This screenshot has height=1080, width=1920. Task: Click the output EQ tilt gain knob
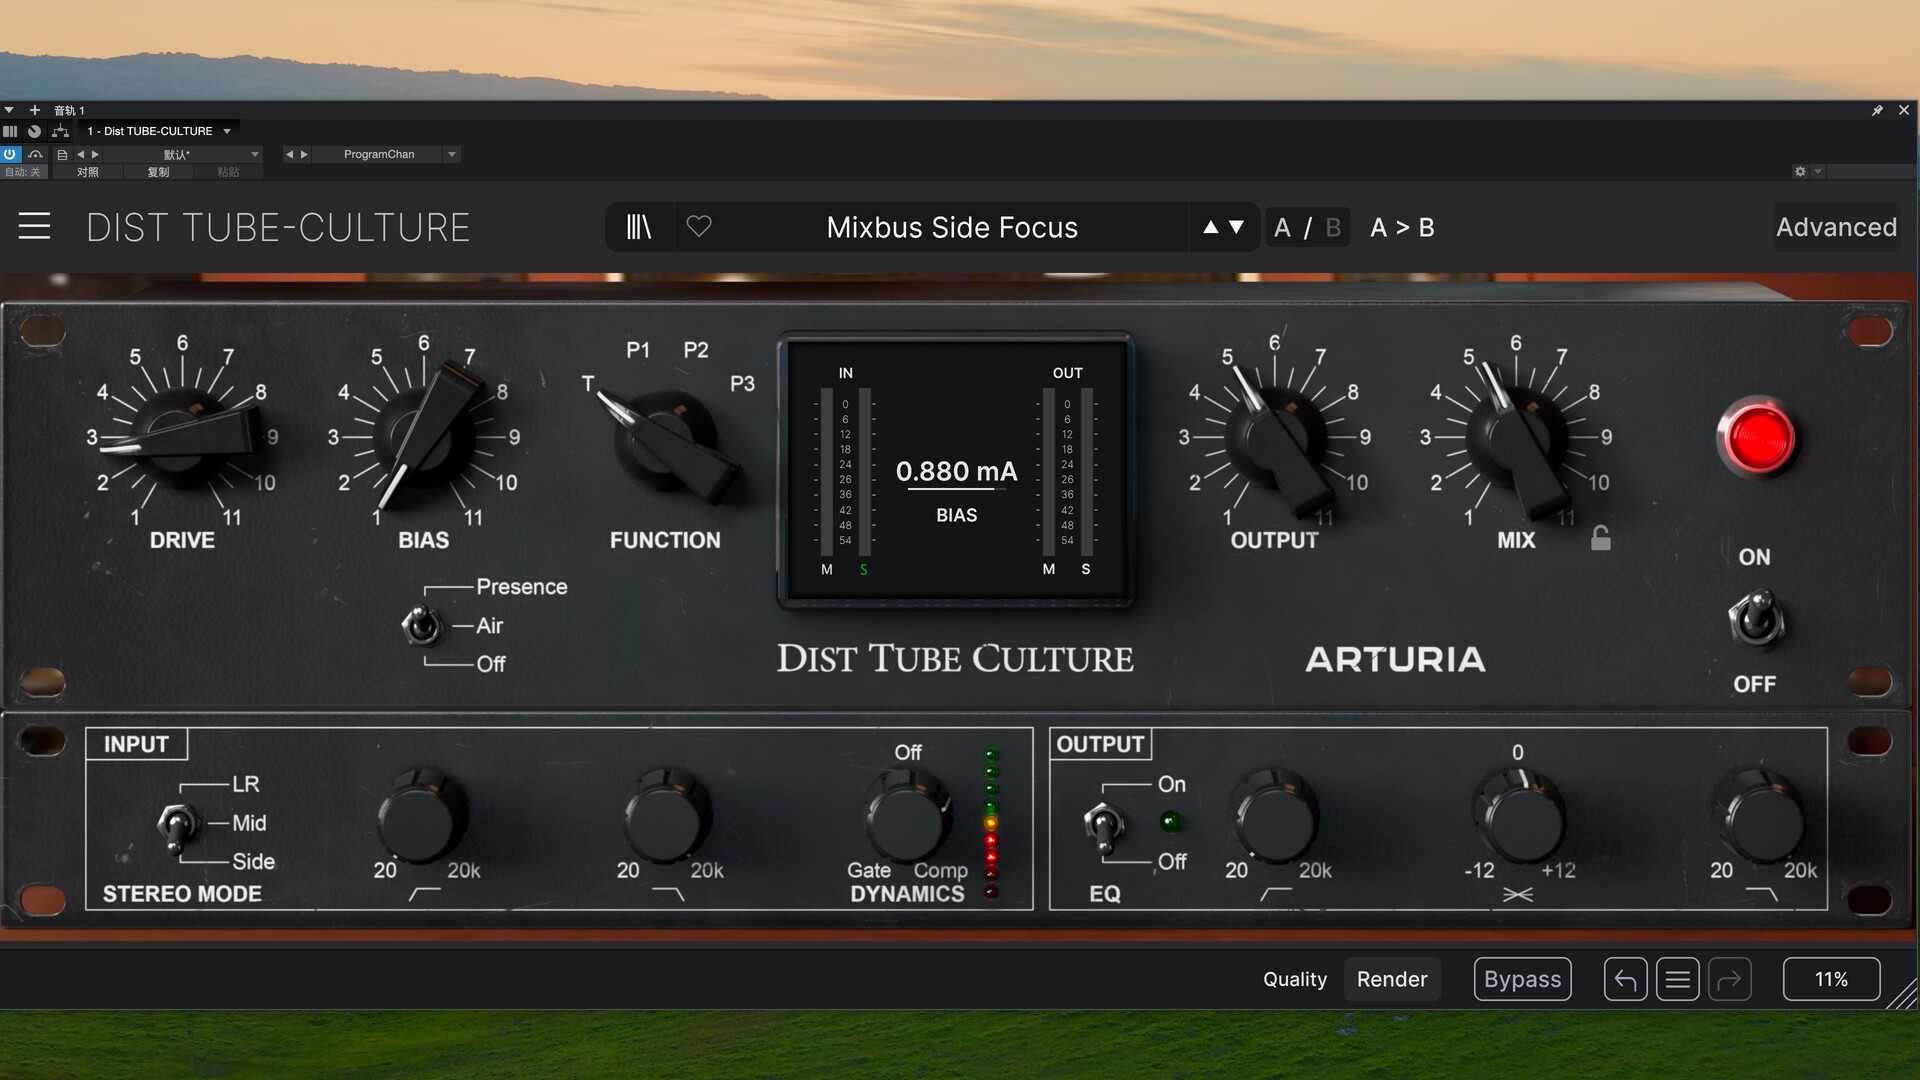tap(1519, 816)
